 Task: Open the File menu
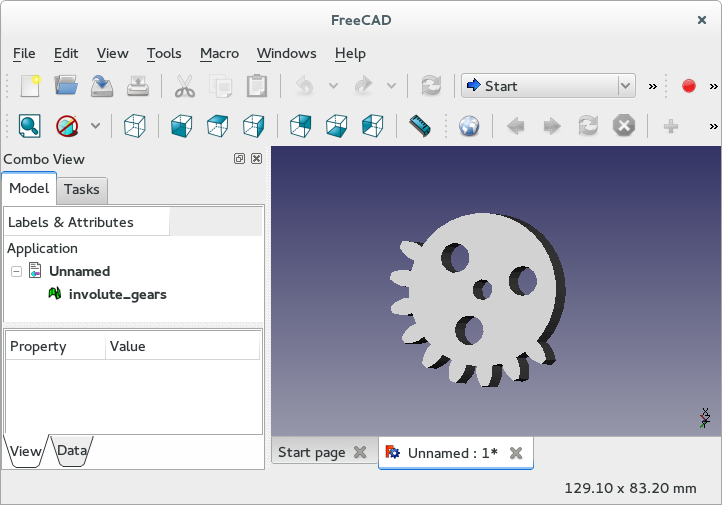[24, 53]
